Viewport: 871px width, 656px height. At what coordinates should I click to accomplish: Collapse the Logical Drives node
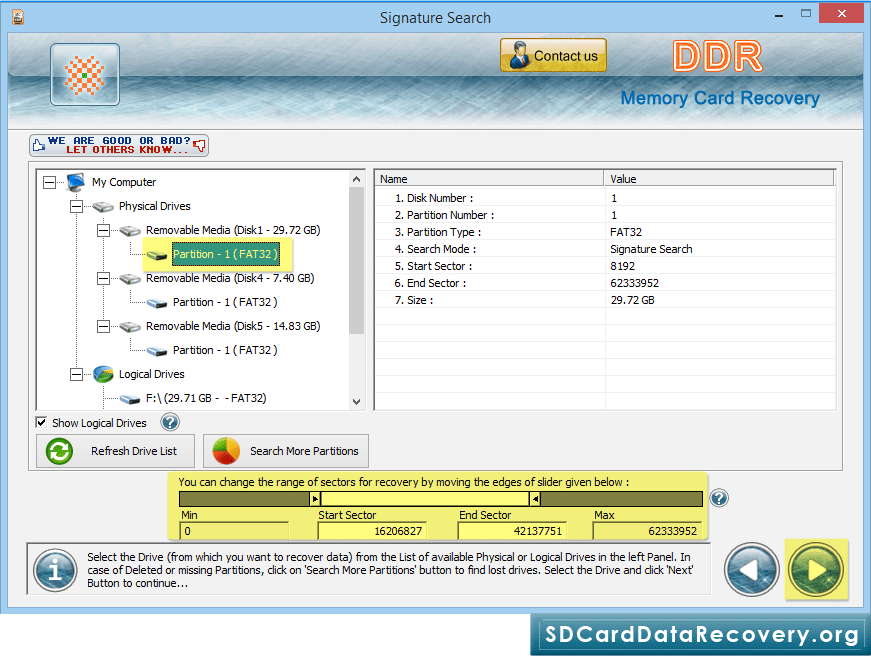tap(77, 374)
